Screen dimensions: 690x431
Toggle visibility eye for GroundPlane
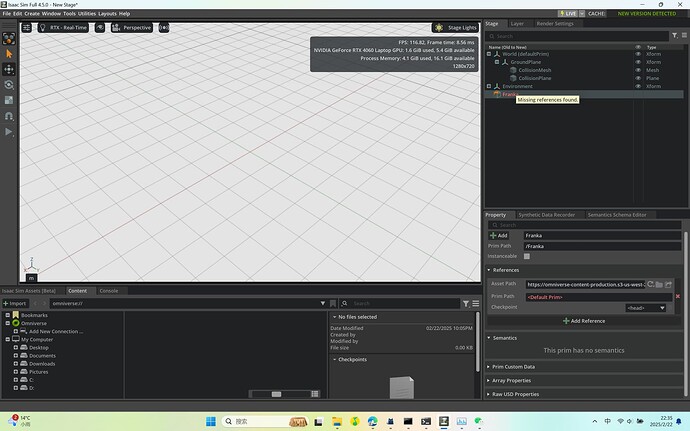(639, 62)
